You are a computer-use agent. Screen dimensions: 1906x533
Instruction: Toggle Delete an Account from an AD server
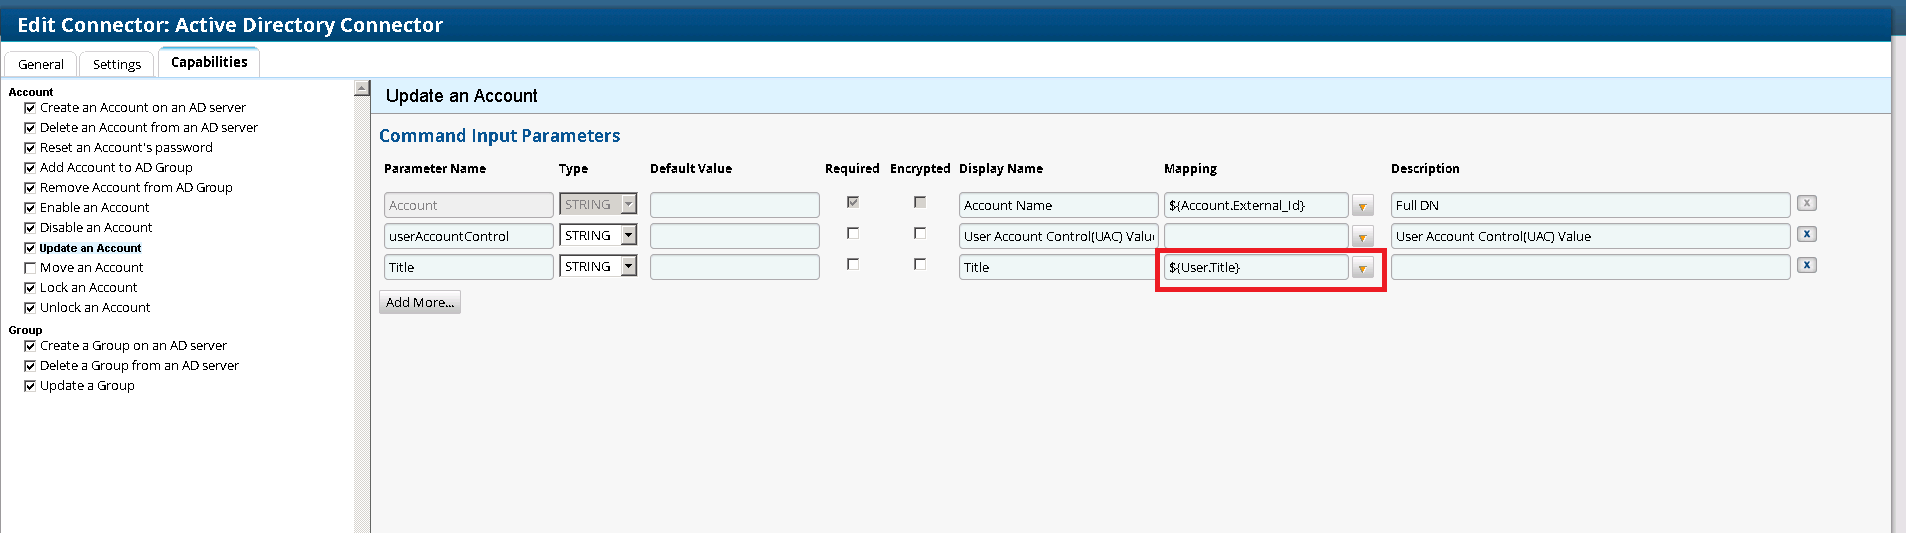30,128
